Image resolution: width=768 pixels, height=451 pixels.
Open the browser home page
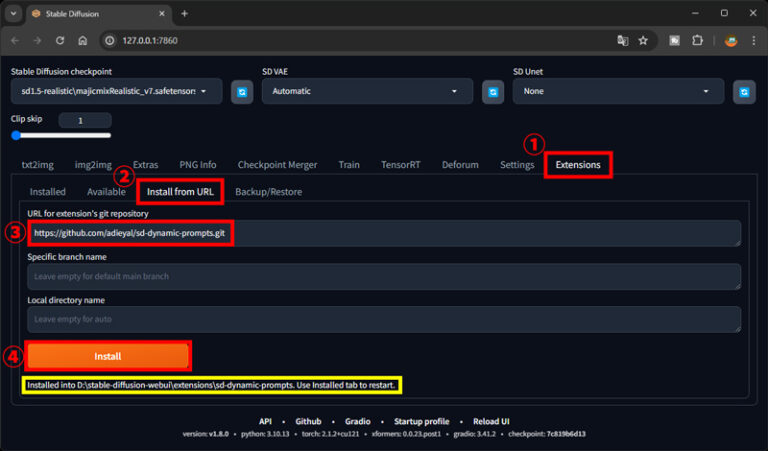tap(83, 41)
